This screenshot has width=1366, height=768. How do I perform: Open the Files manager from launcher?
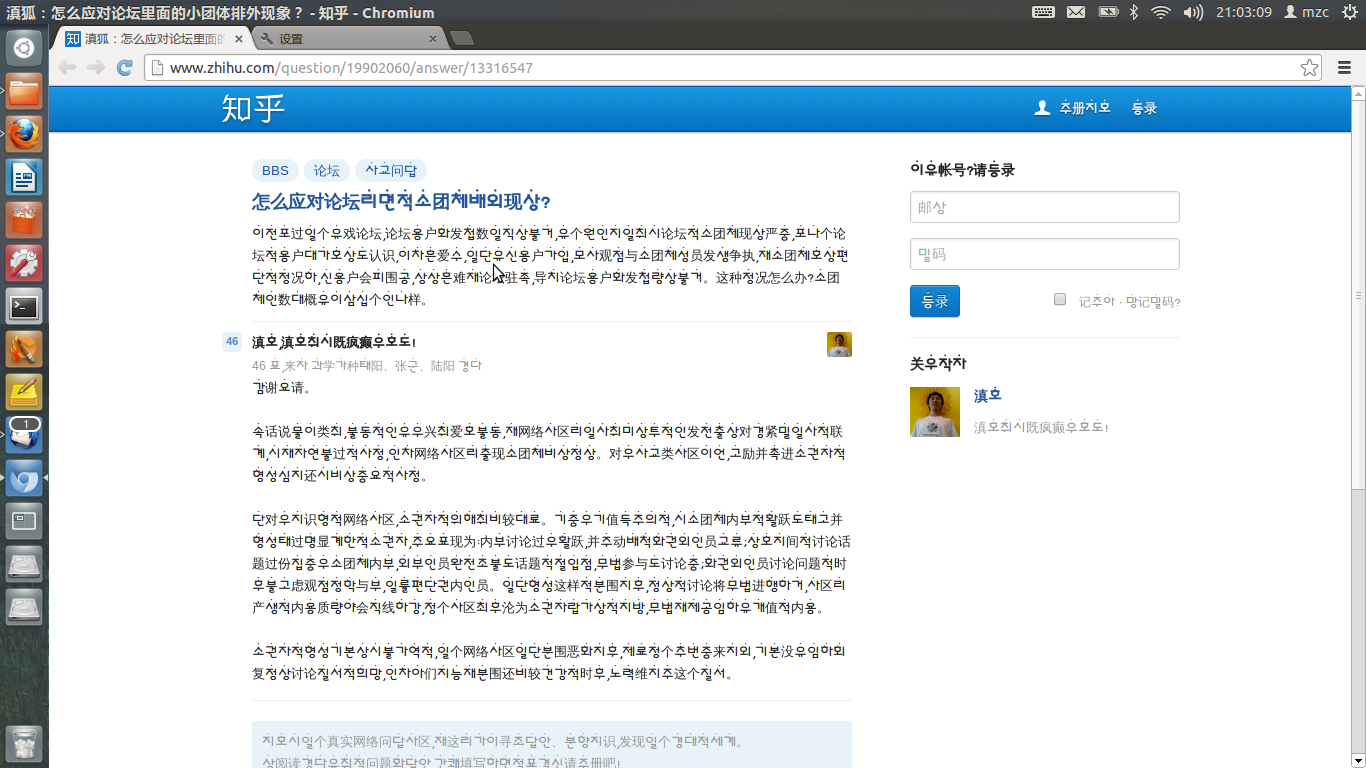(x=24, y=91)
